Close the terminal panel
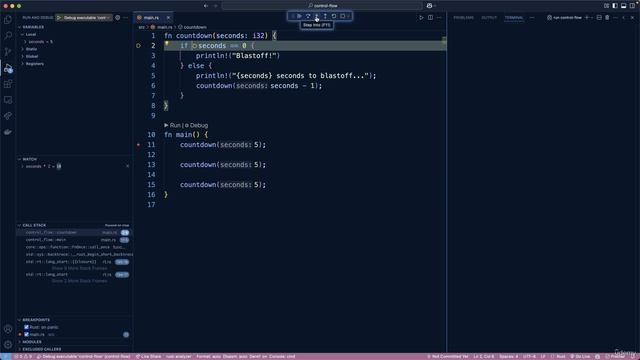The height and width of the screenshot is (360, 640). point(632,18)
